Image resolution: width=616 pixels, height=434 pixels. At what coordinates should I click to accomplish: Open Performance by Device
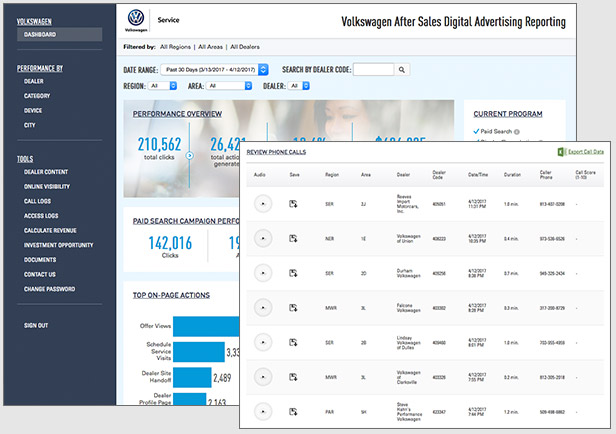33,111
